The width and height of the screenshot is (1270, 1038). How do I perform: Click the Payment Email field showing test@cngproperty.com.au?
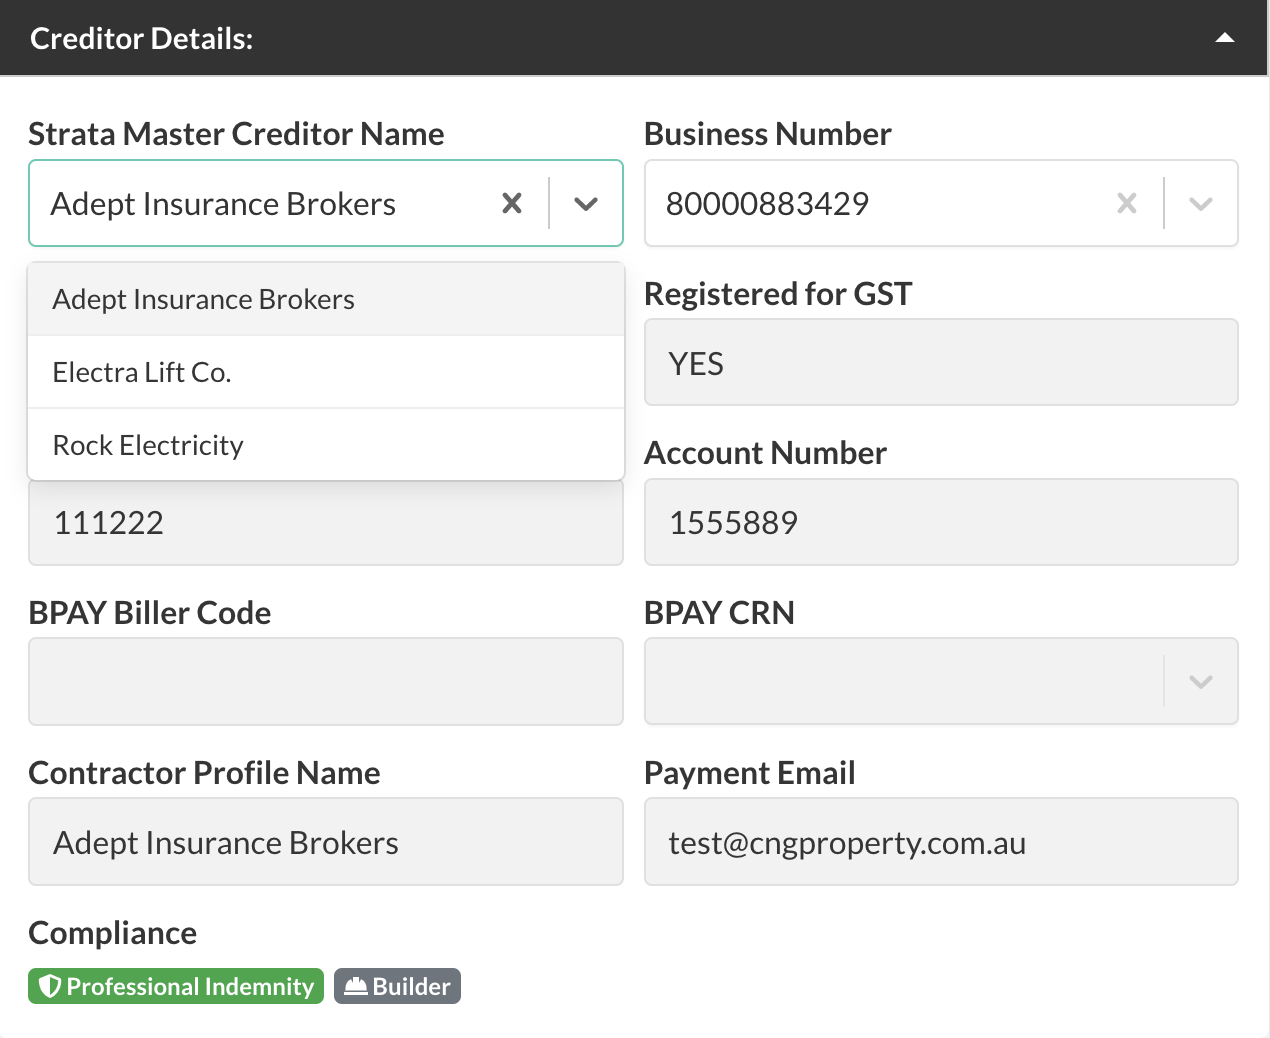point(941,842)
